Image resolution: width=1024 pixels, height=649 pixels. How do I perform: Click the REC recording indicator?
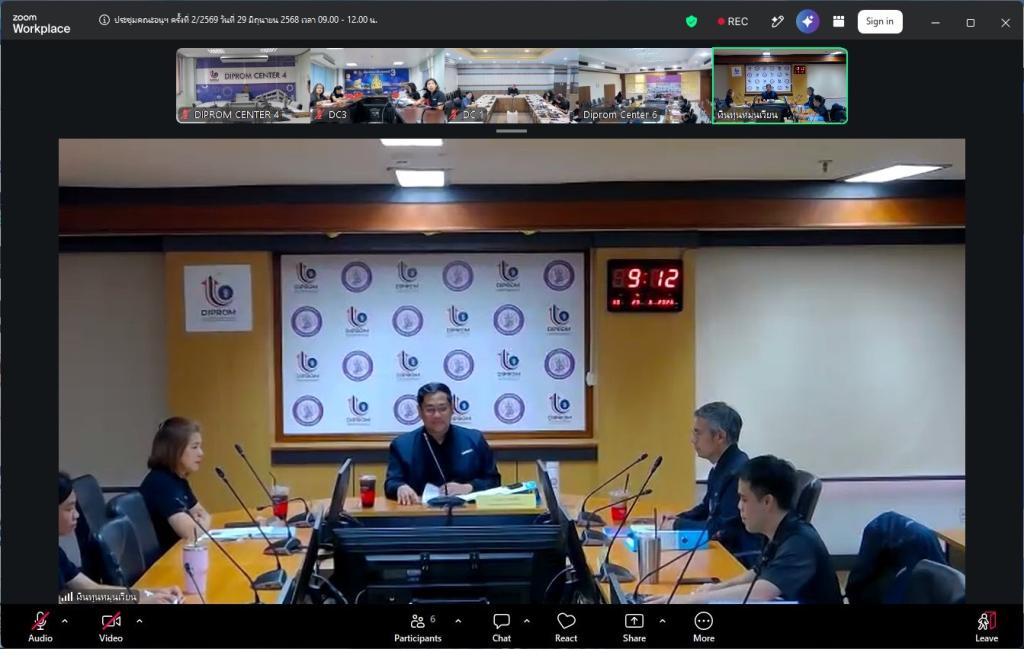pos(733,22)
